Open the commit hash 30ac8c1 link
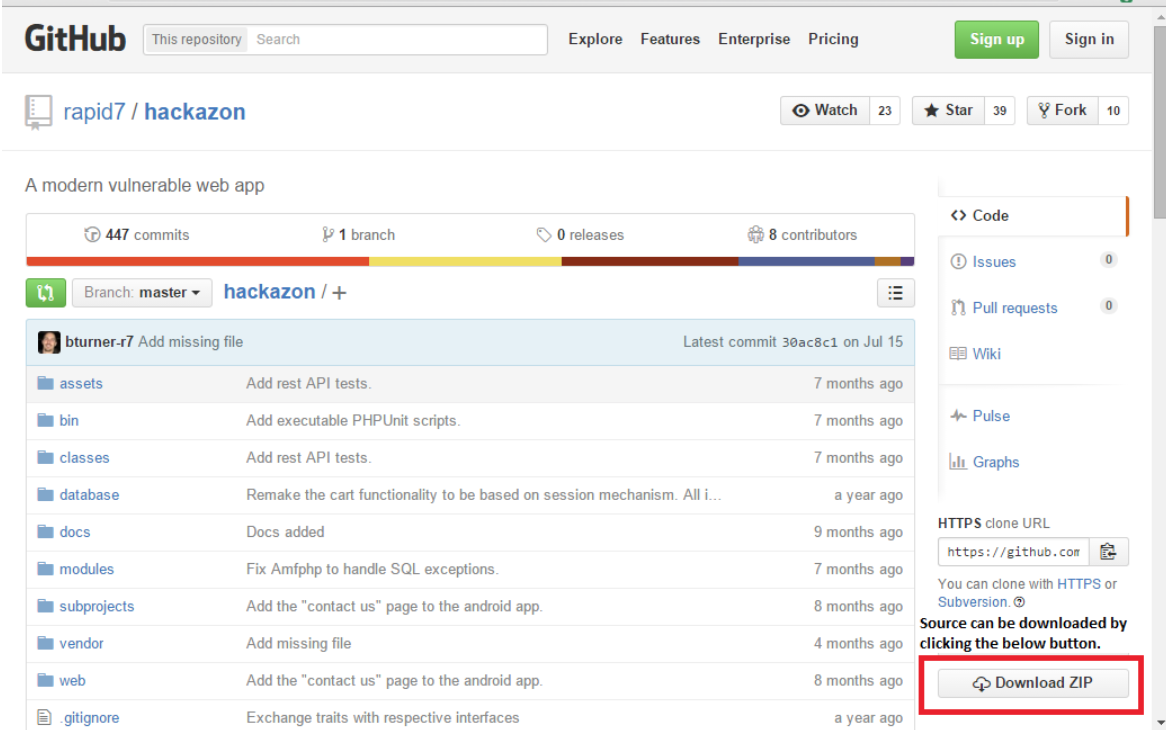Screen dimensions: 1166x730 (x=809, y=343)
